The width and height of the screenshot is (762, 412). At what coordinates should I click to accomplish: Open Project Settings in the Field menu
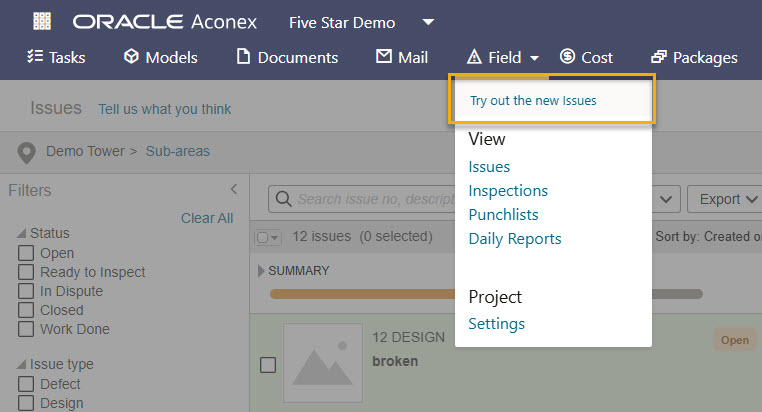pos(497,324)
